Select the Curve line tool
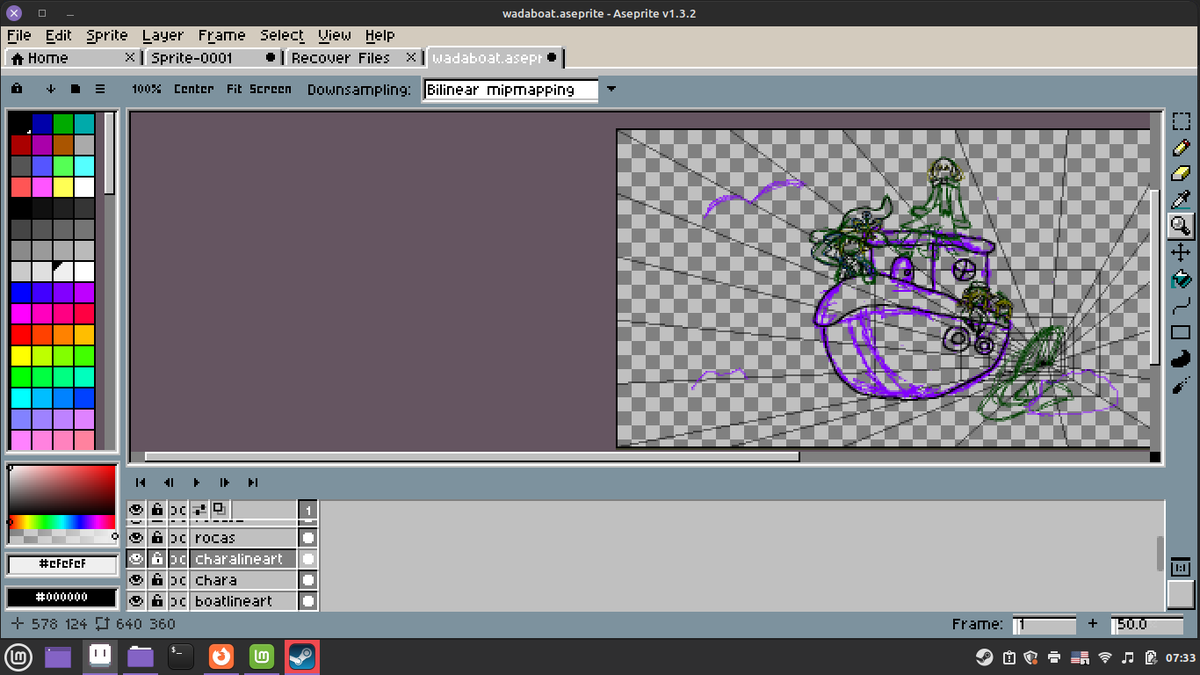1200x675 pixels. [1180, 305]
